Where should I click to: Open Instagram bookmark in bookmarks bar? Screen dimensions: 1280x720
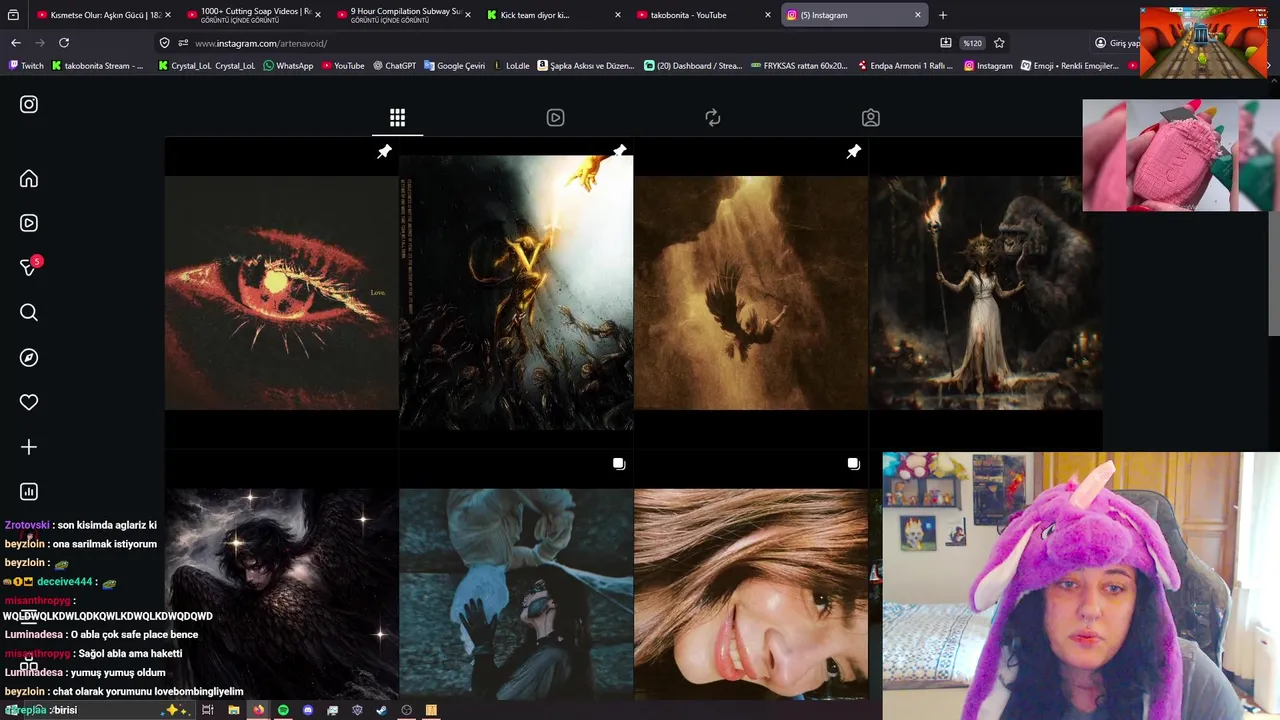pyautogui.click(x=988, y=66)
